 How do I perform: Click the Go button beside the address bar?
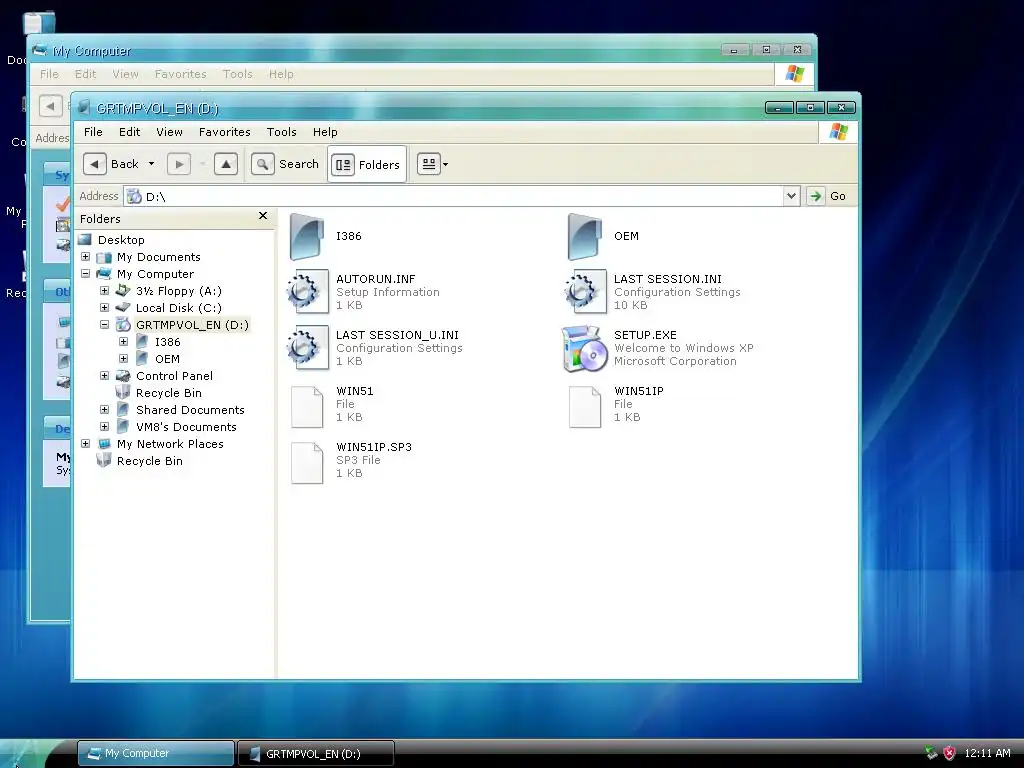tap(828, 196)
